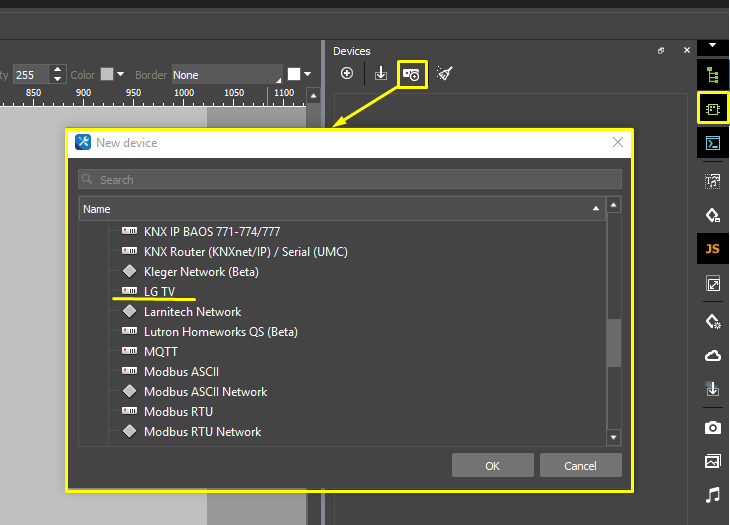Click the add device plus icon

click(x=347, y=74)
